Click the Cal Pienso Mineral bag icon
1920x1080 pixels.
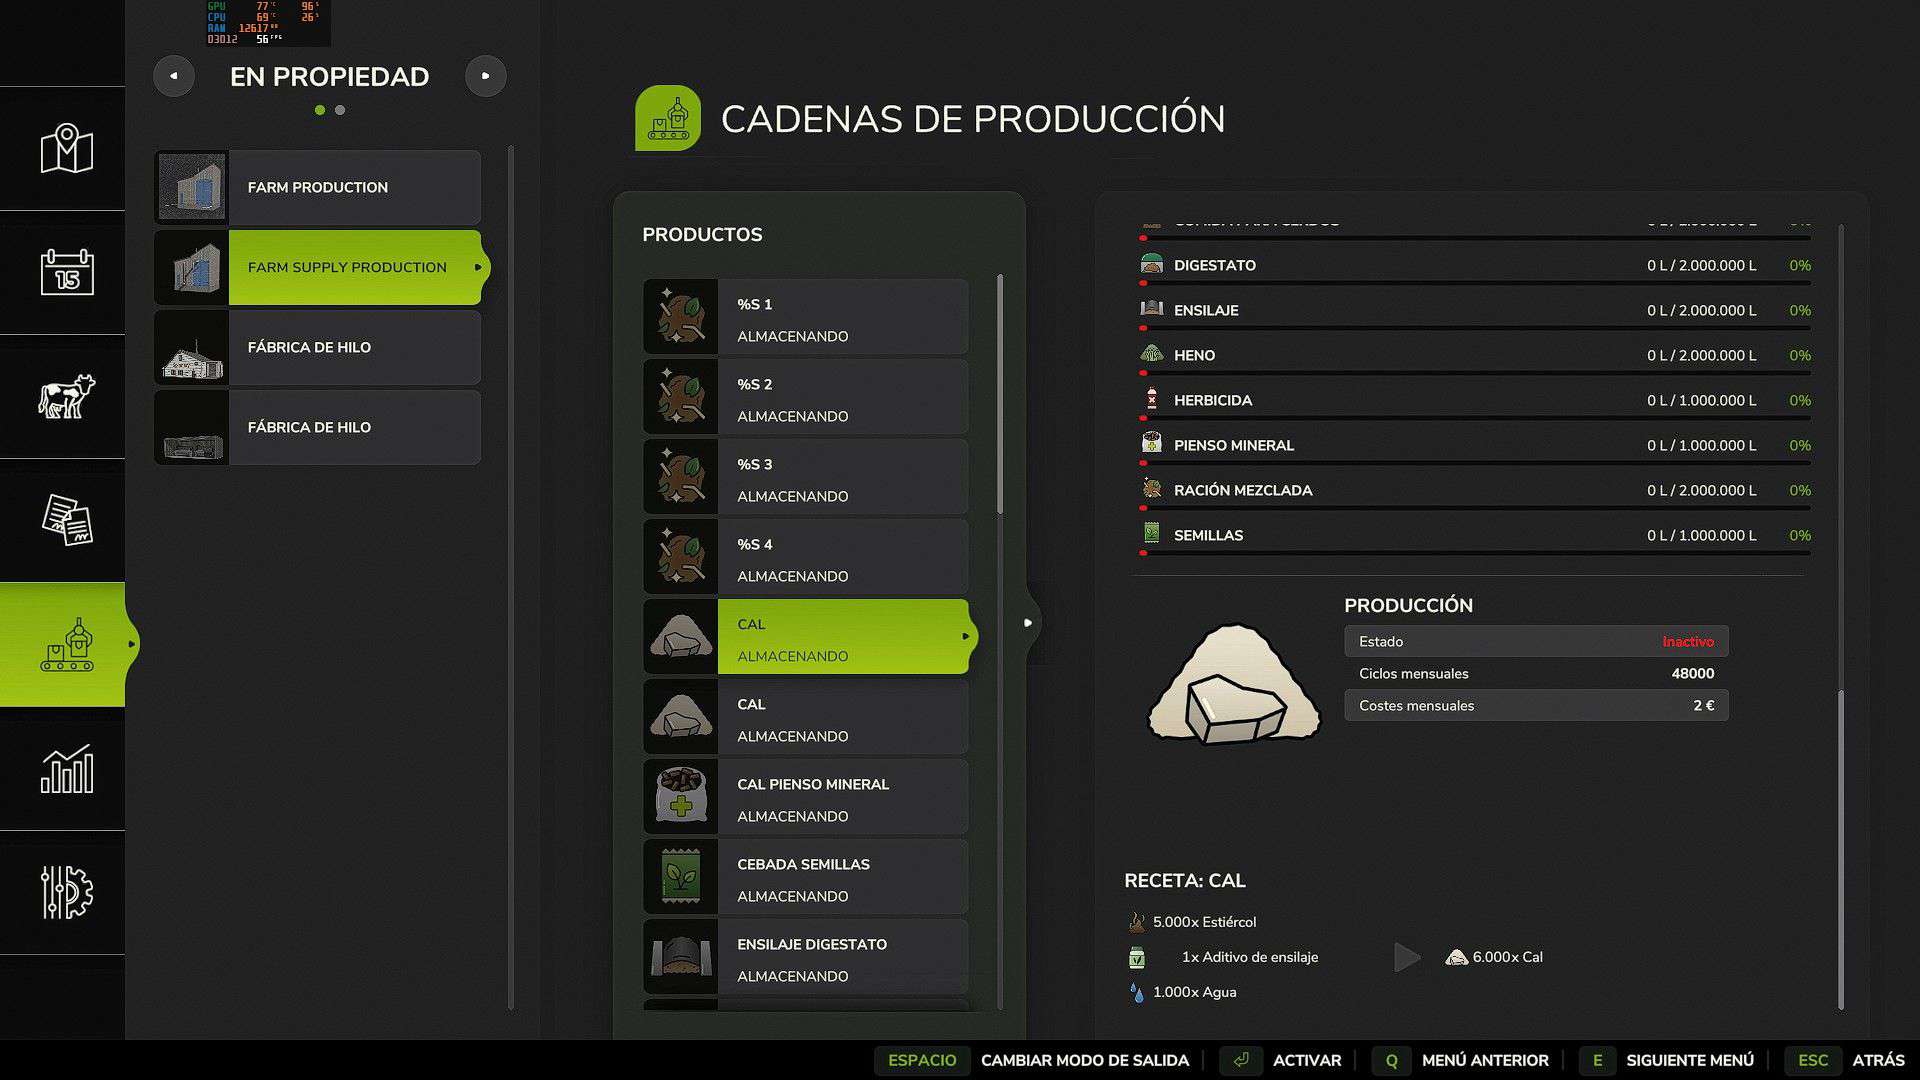(x=681, y=797)
